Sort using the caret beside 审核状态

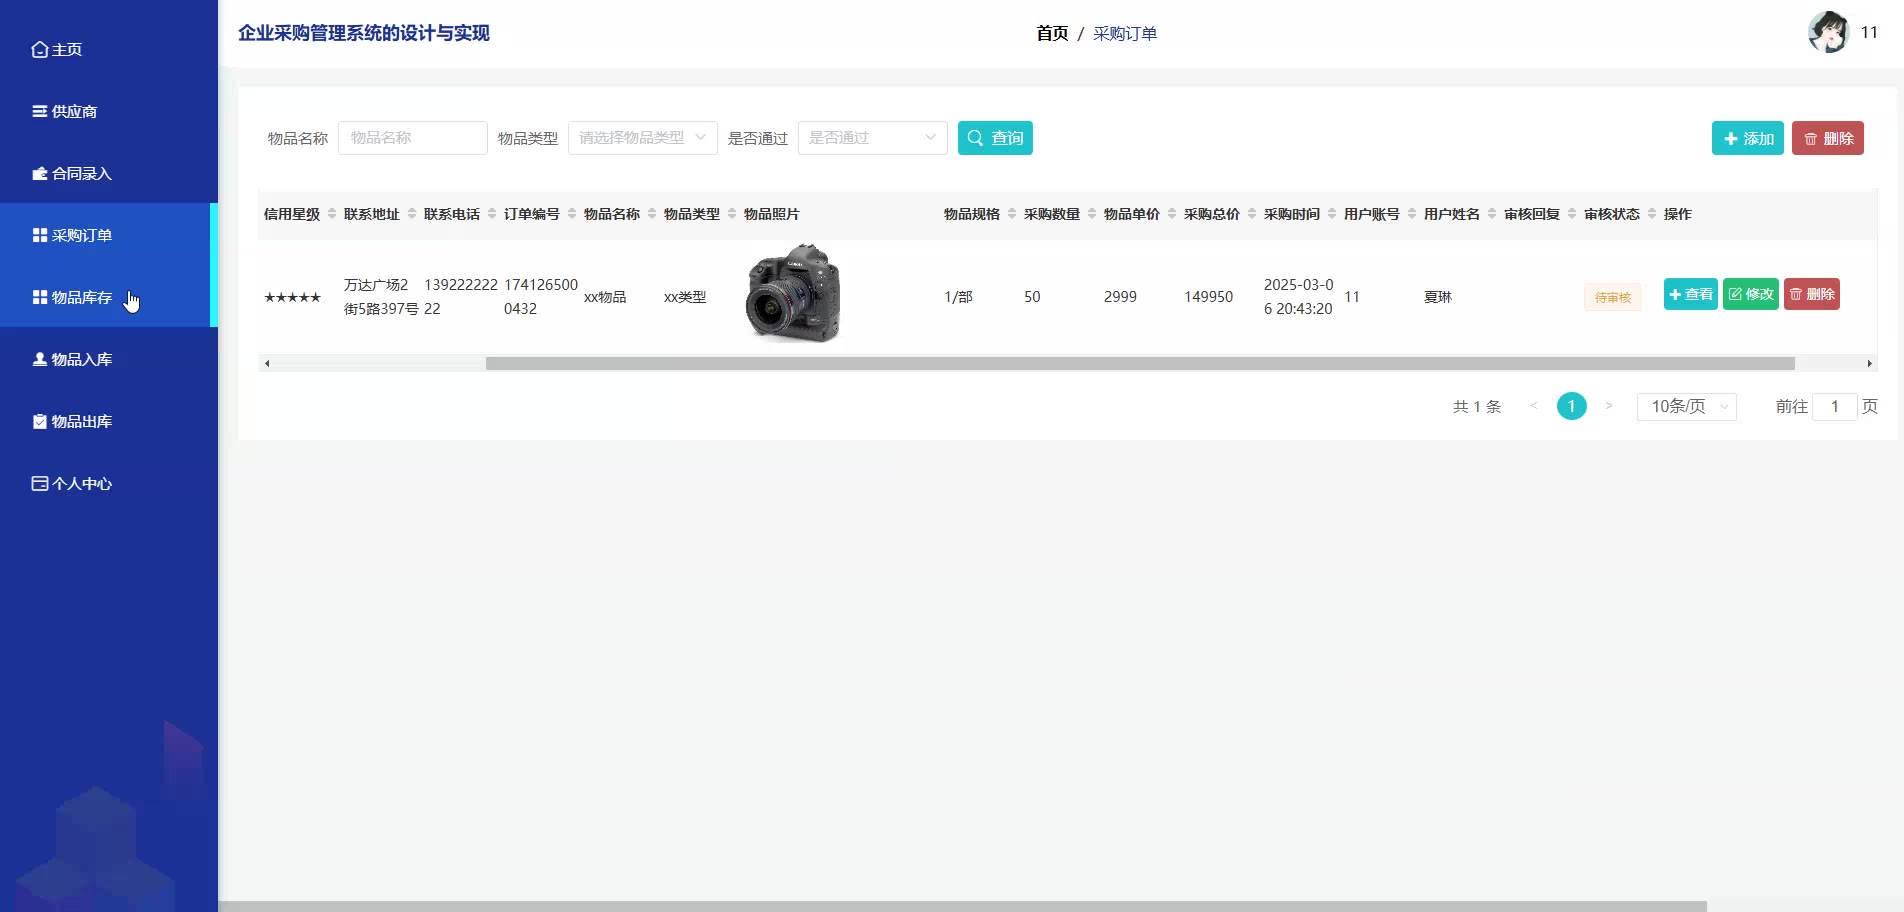[x=1652, y=214]
